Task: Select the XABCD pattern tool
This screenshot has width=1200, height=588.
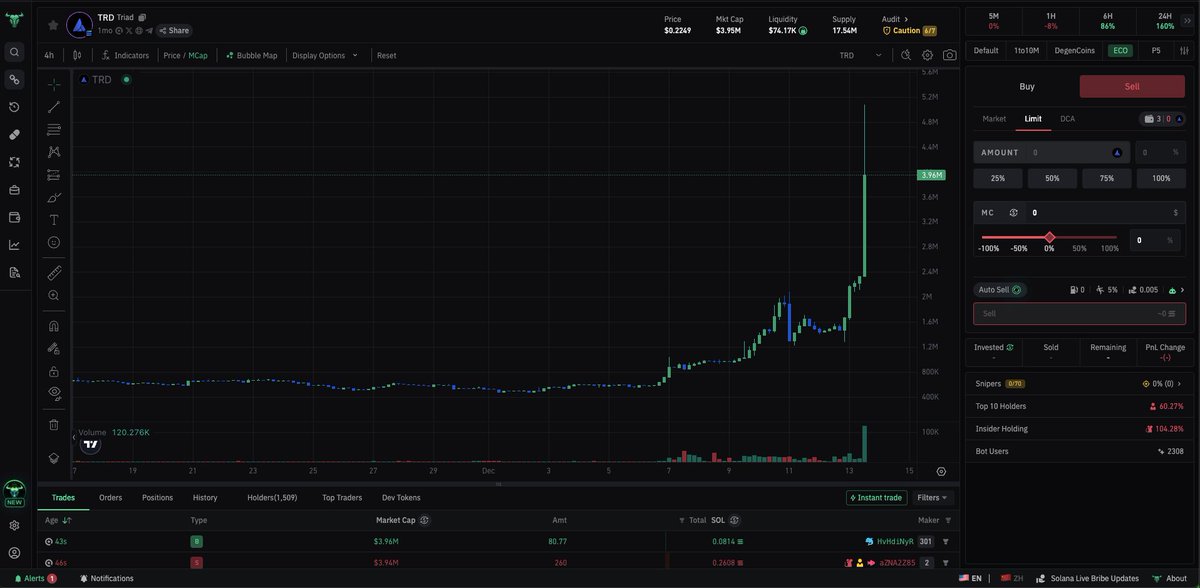Action: pyautogui.click(x=54, y=152)
